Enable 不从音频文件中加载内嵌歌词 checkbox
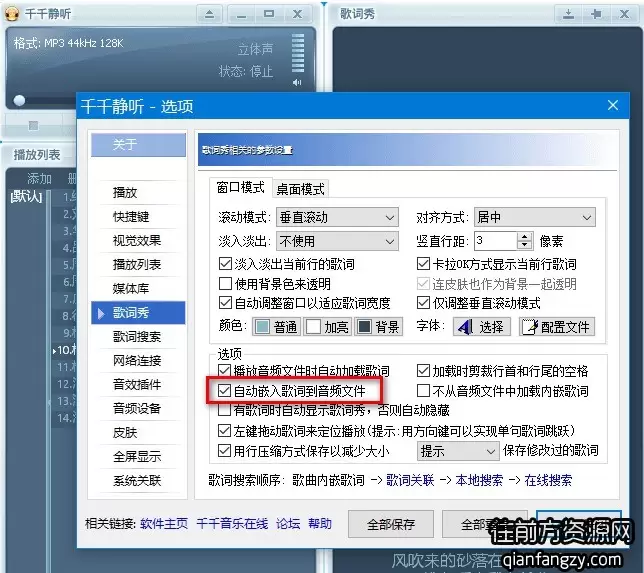The width and height of the screenshot is (644, 573). [x=423, y=391]
